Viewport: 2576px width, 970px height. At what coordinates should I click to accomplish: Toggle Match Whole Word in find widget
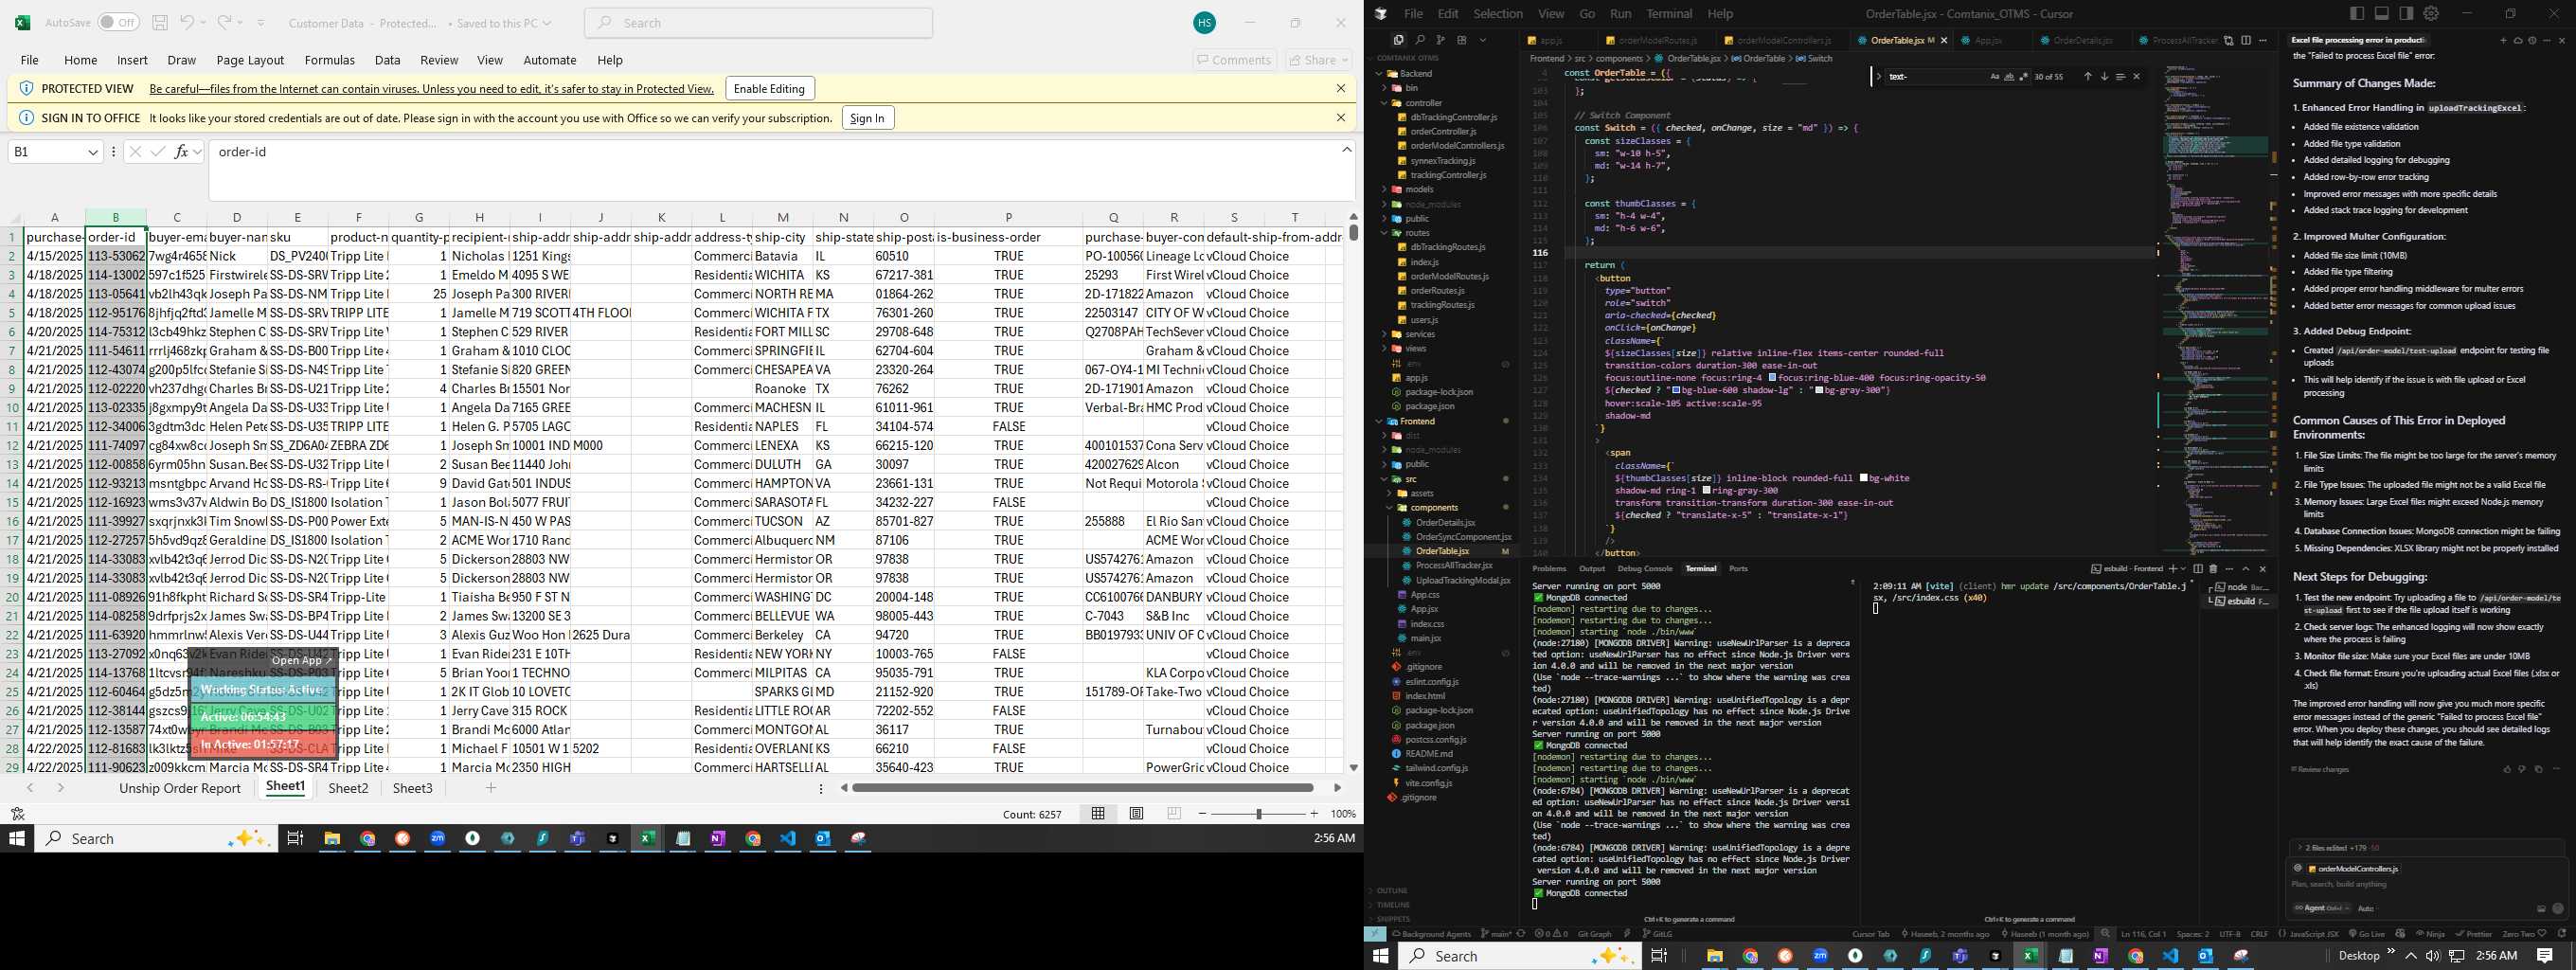[2009, 77]
